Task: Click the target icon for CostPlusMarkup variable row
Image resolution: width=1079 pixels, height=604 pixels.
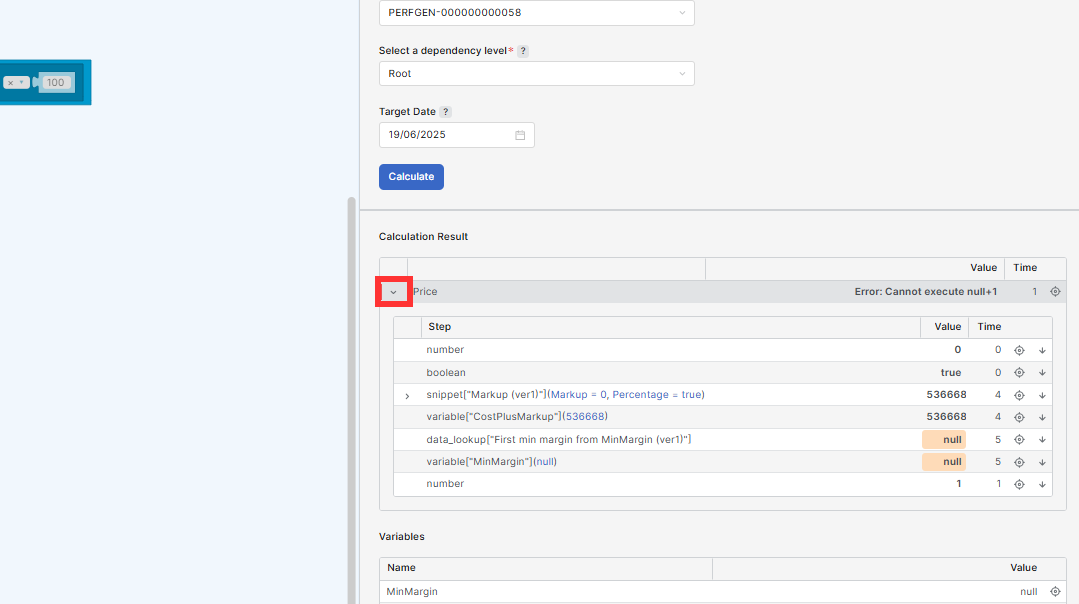Action: point(1019,417)
